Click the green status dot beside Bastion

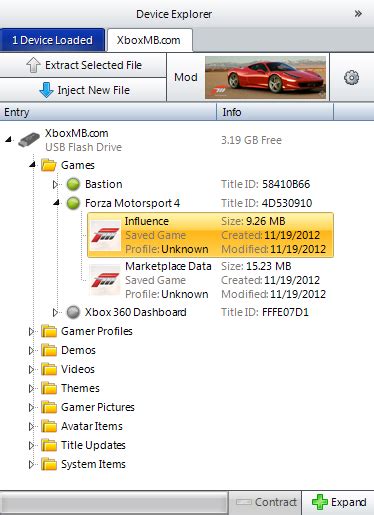73,184
